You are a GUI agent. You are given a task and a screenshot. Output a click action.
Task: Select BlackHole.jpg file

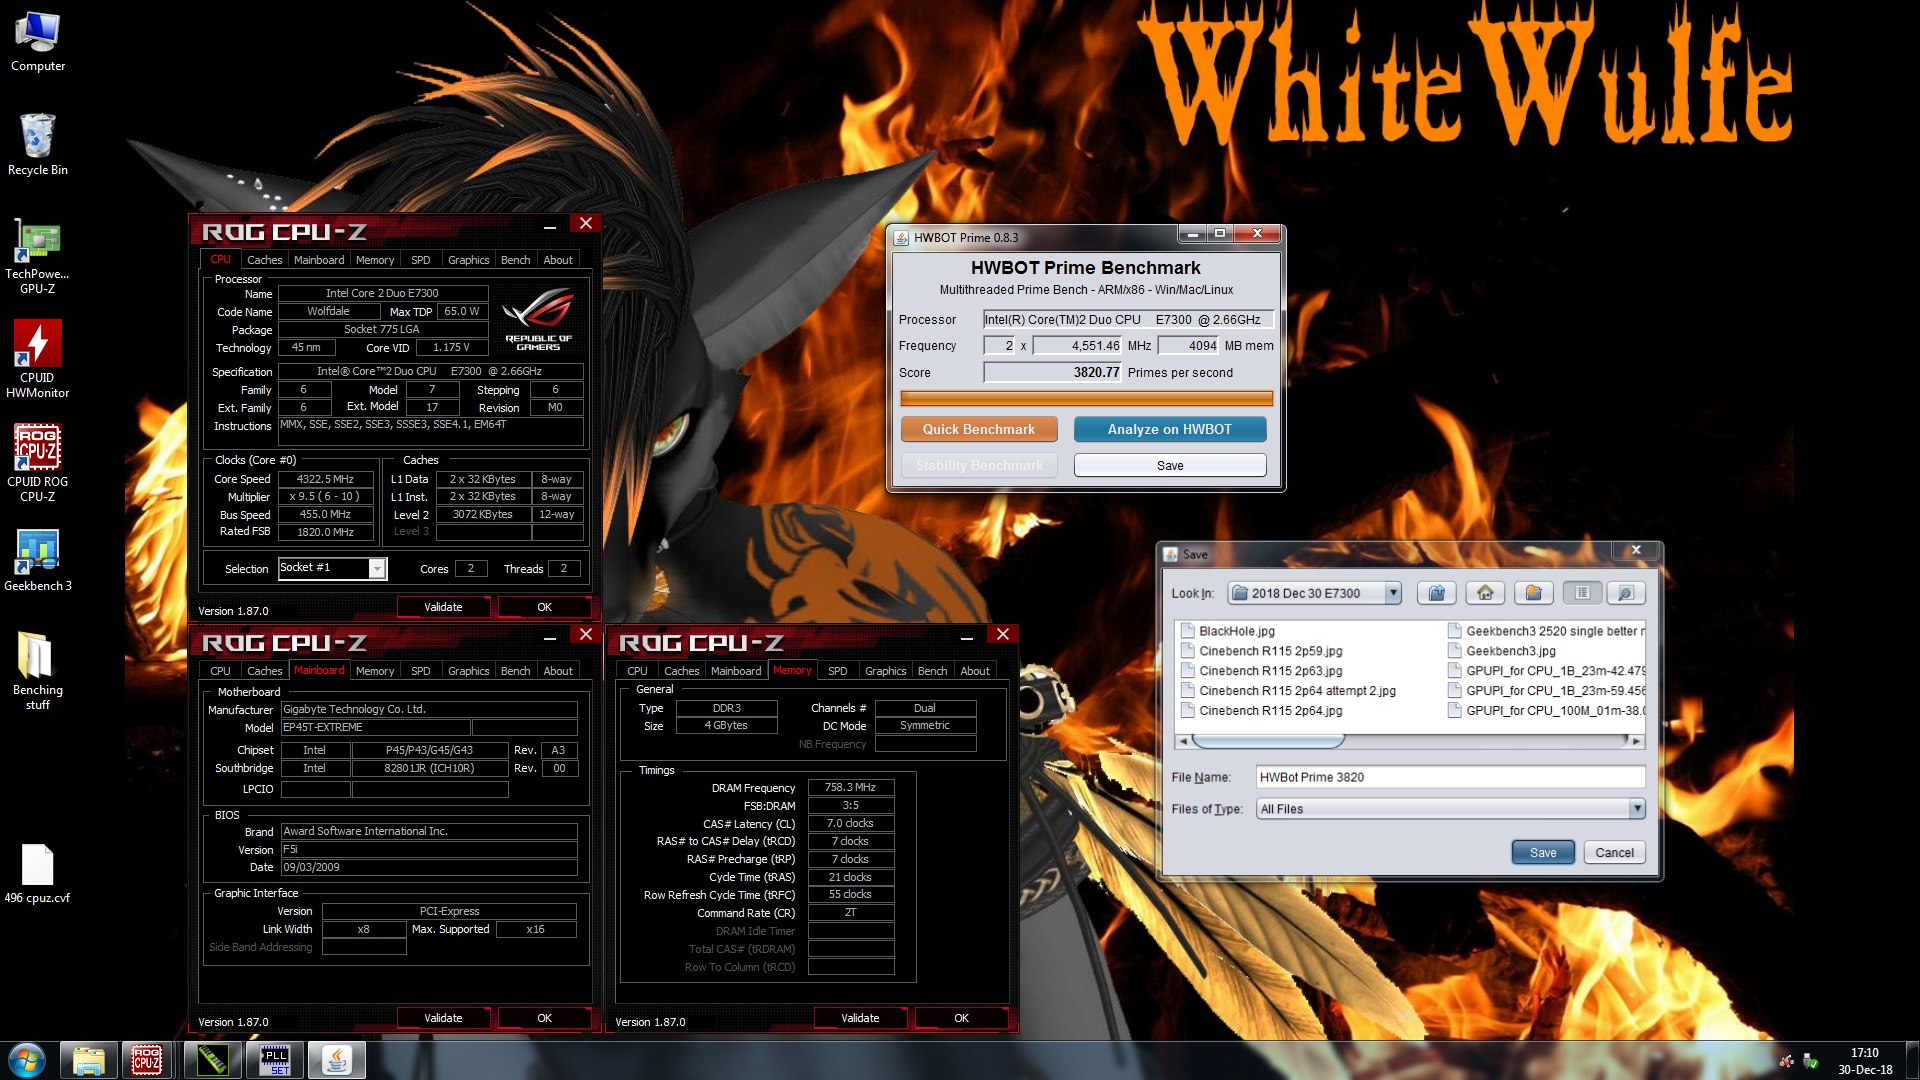[1228, 631]
